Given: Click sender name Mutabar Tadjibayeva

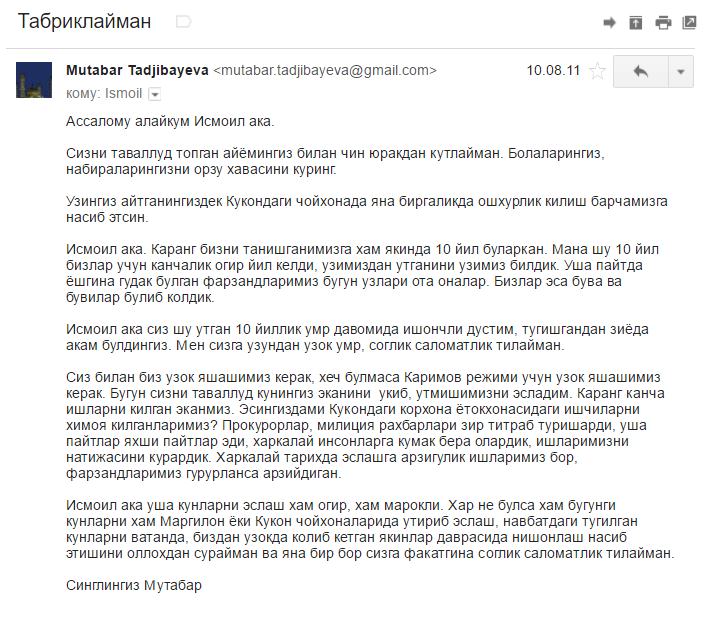Looking at the screenshot, I should (x=137, y=70).
